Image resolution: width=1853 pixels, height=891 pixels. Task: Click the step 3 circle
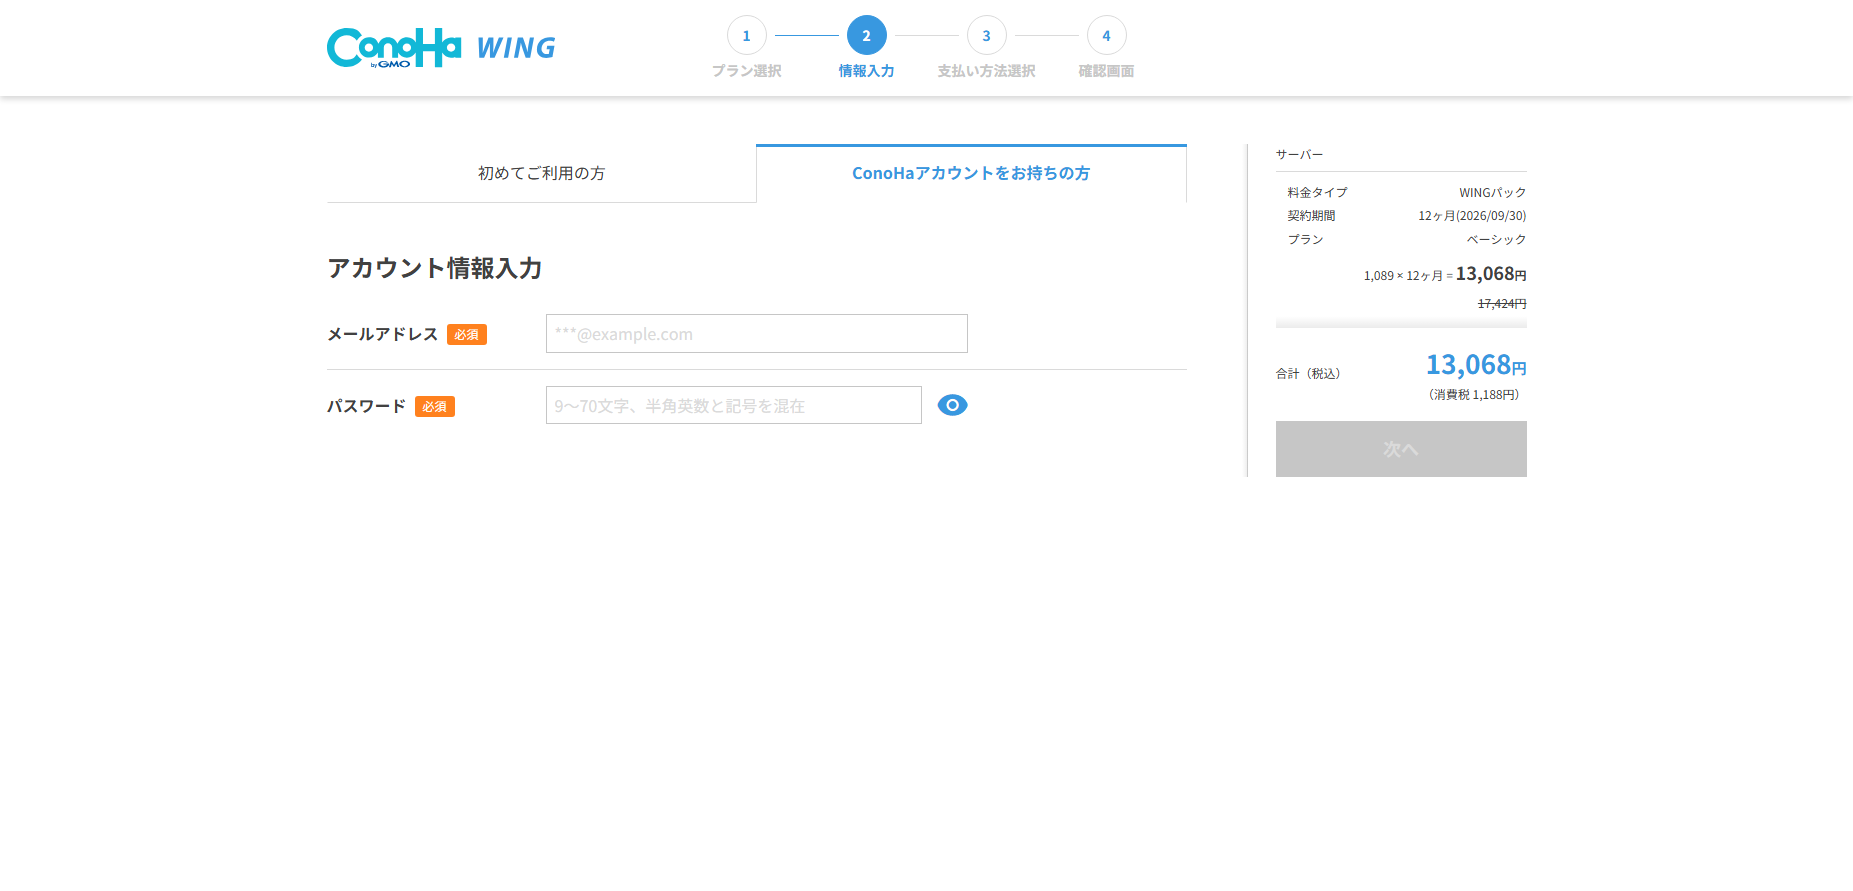[x=986, y=36]
